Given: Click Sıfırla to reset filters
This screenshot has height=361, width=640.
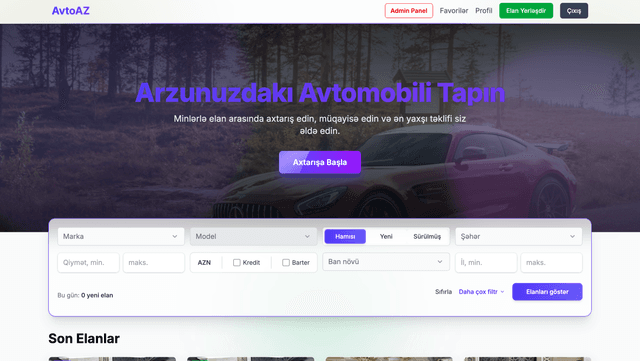Looking at the screenshot, I should [443, 292].
